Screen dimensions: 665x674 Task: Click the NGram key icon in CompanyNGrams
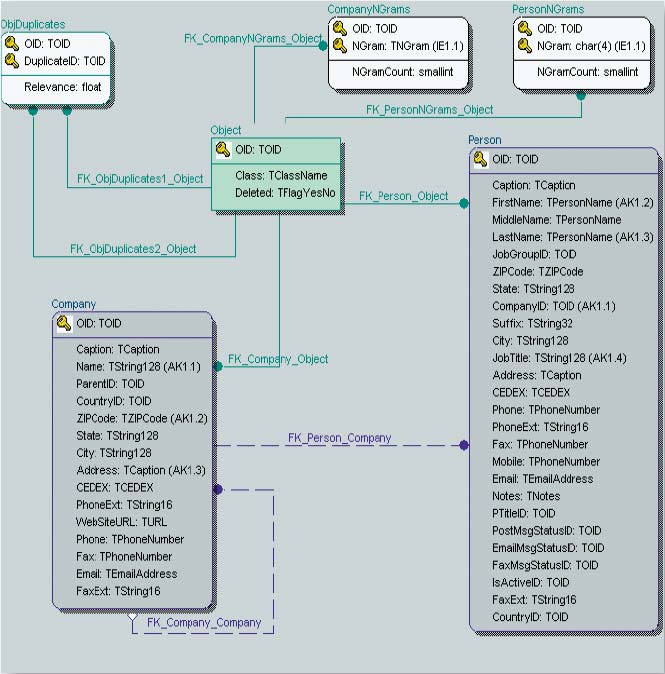coord(340,46)
